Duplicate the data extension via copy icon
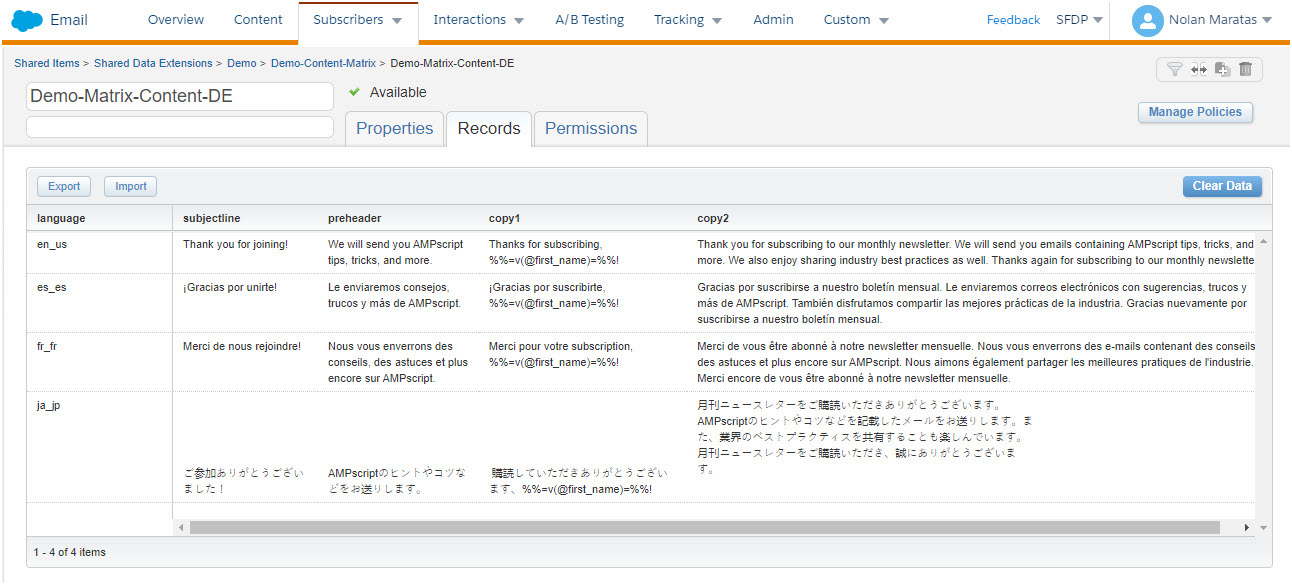The width and height of the screenshot is (1292, 585). click(x=1221, y=69)
